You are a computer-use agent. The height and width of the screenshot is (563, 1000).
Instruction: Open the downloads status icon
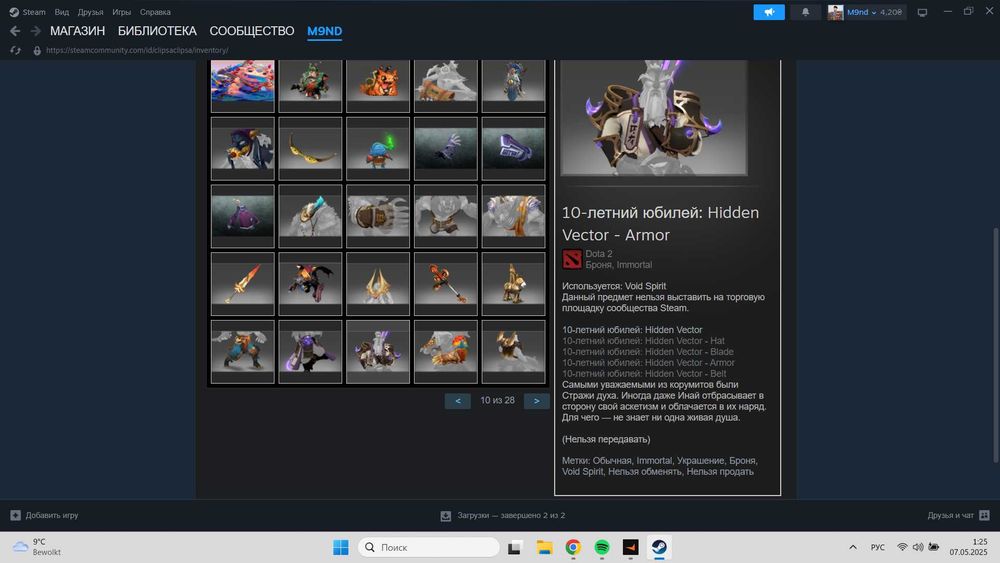446,516
